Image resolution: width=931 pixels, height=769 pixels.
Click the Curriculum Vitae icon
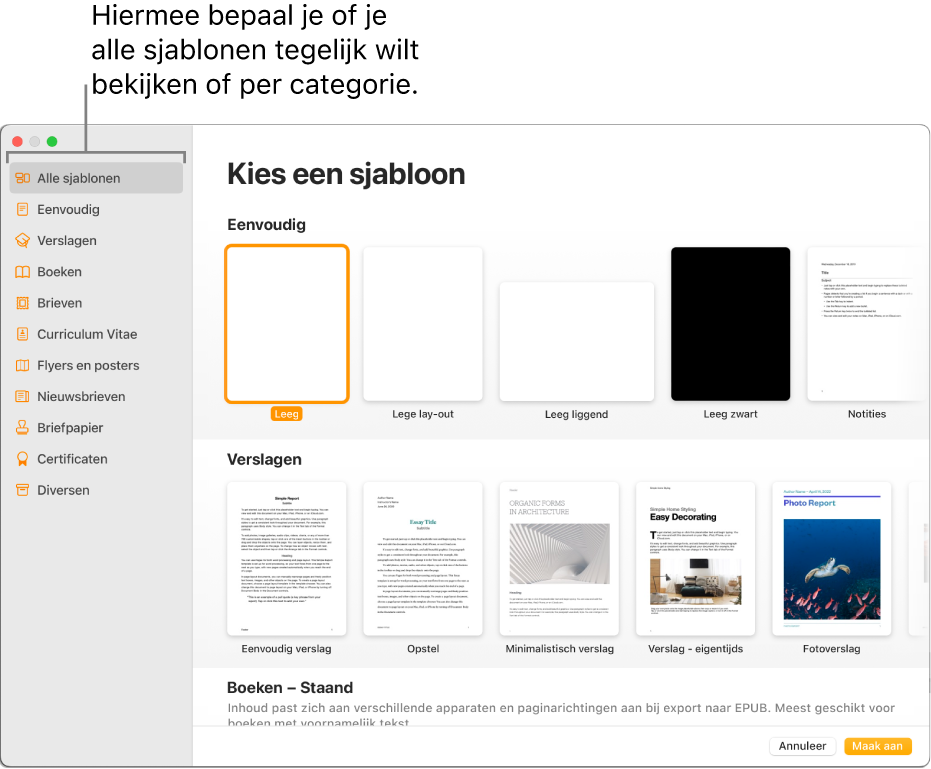coord(23,334)
